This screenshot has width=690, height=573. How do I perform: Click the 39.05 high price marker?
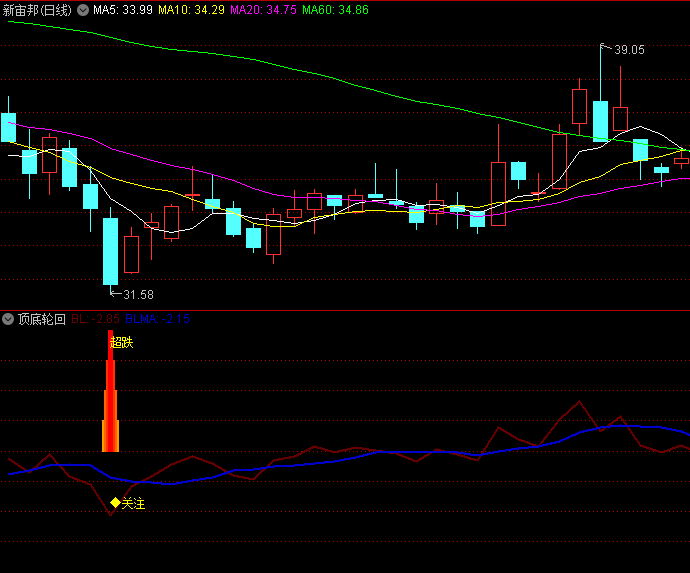click(x=629, y=50)
